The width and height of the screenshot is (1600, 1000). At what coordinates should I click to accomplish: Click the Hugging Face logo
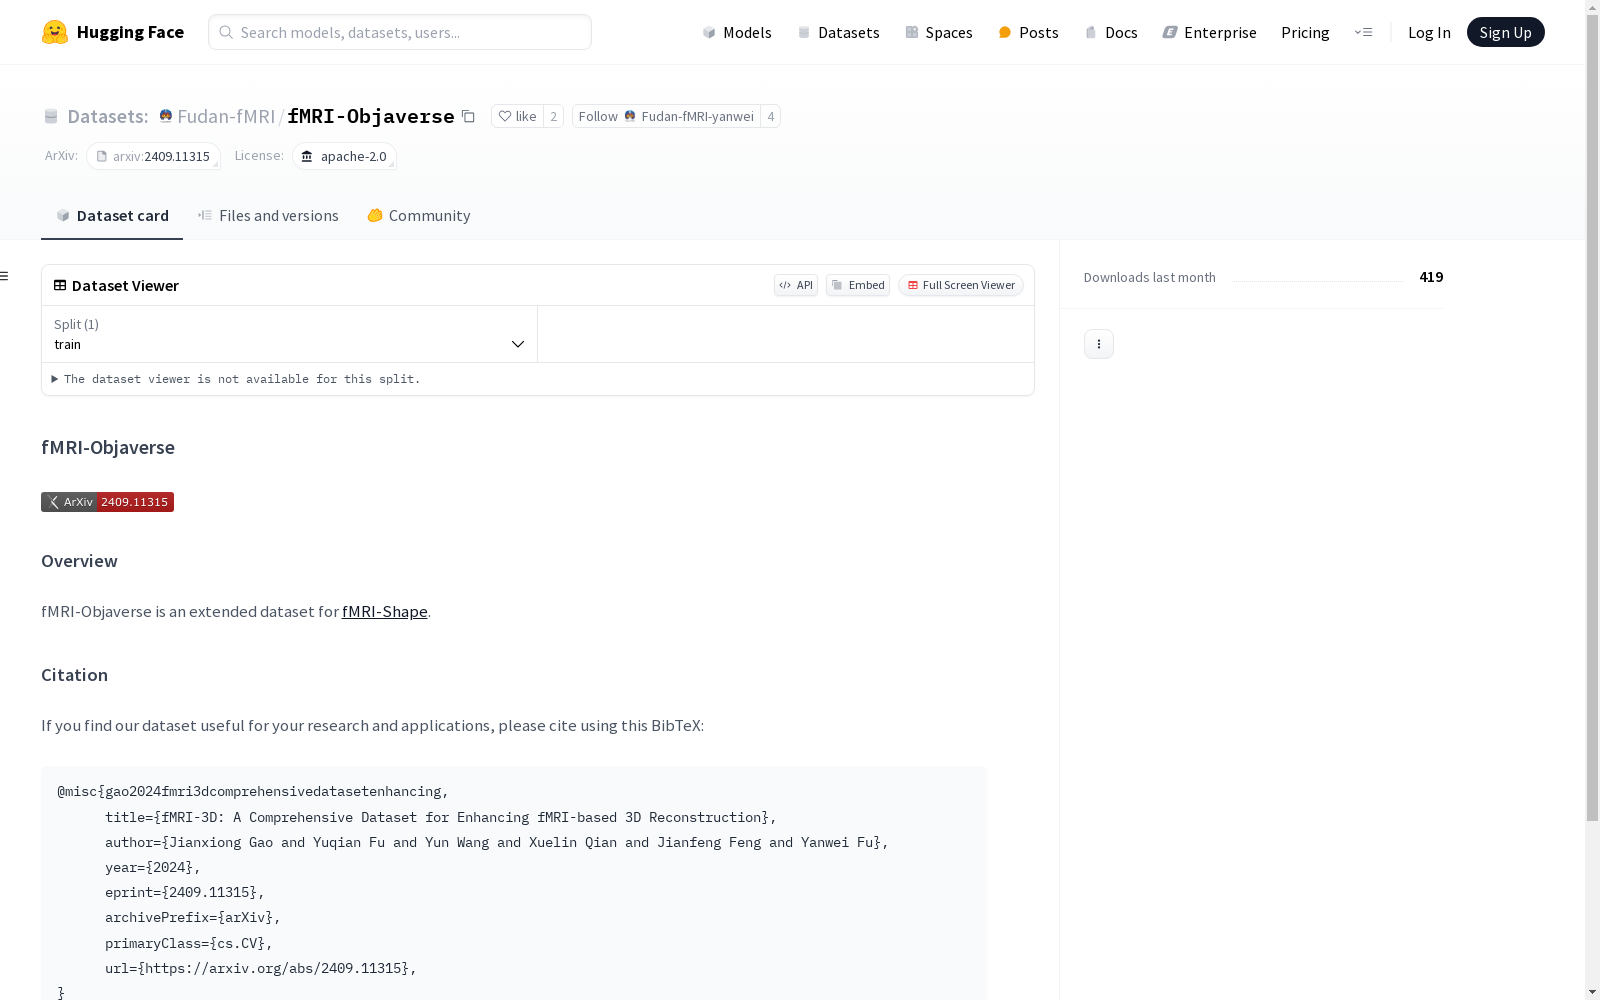(x=113, y=32)
